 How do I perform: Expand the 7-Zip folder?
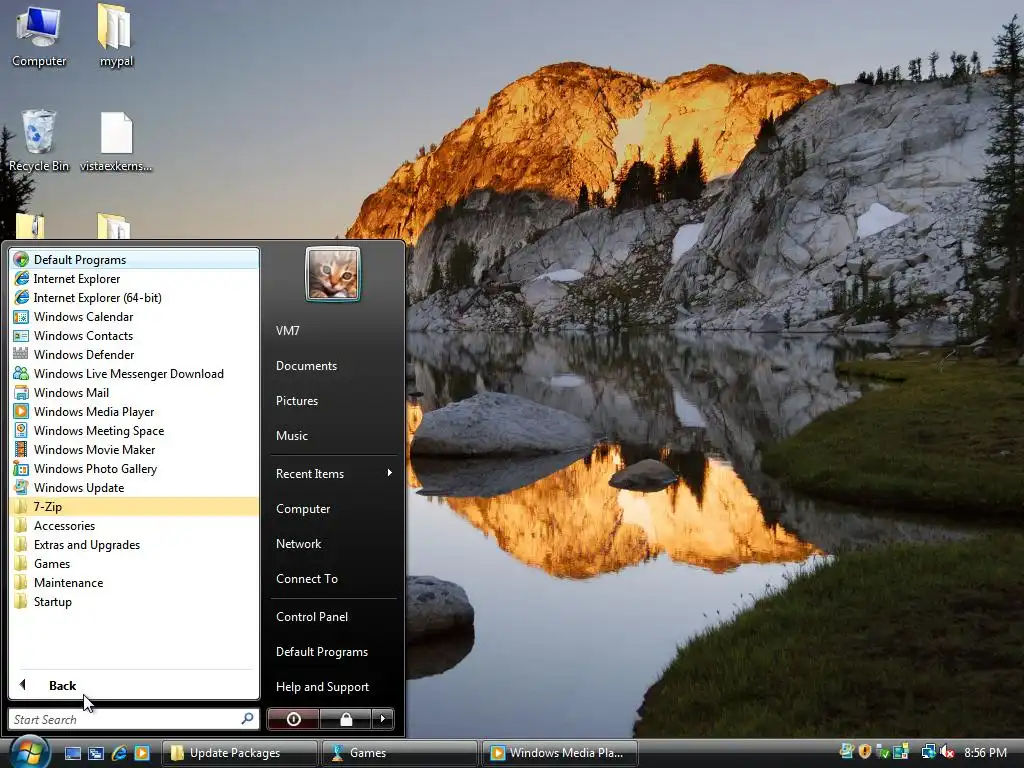pyautogui.click(x=135, y=506)
